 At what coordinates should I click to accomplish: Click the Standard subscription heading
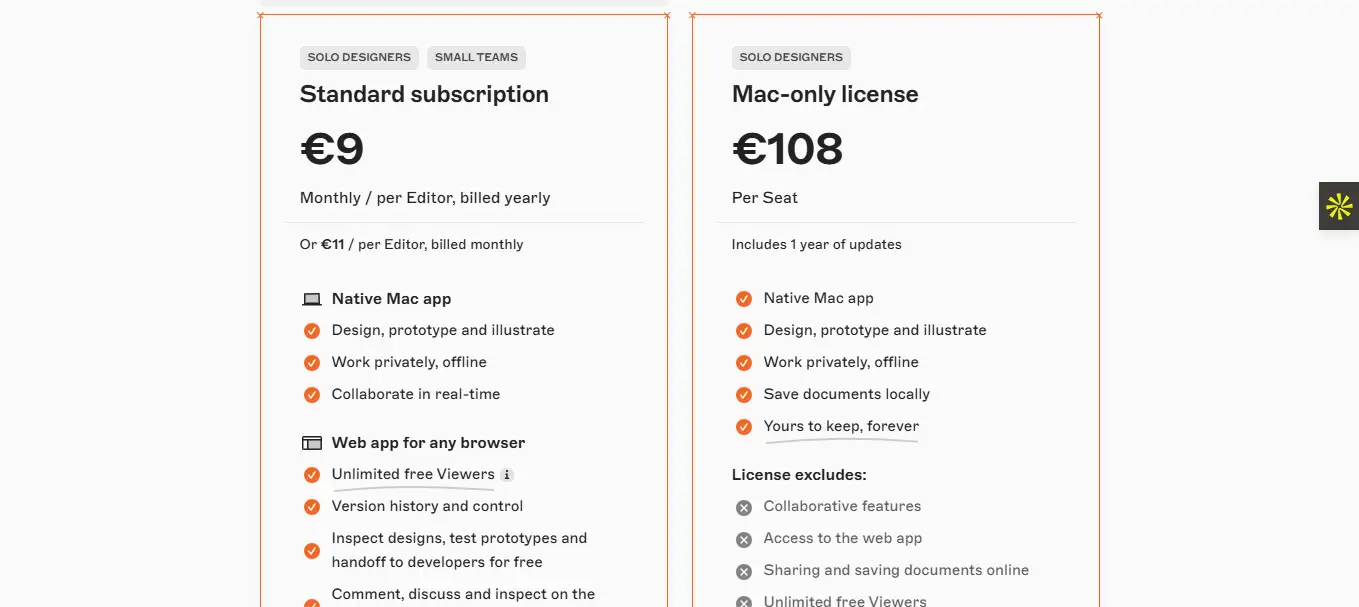tap(424, 94)
